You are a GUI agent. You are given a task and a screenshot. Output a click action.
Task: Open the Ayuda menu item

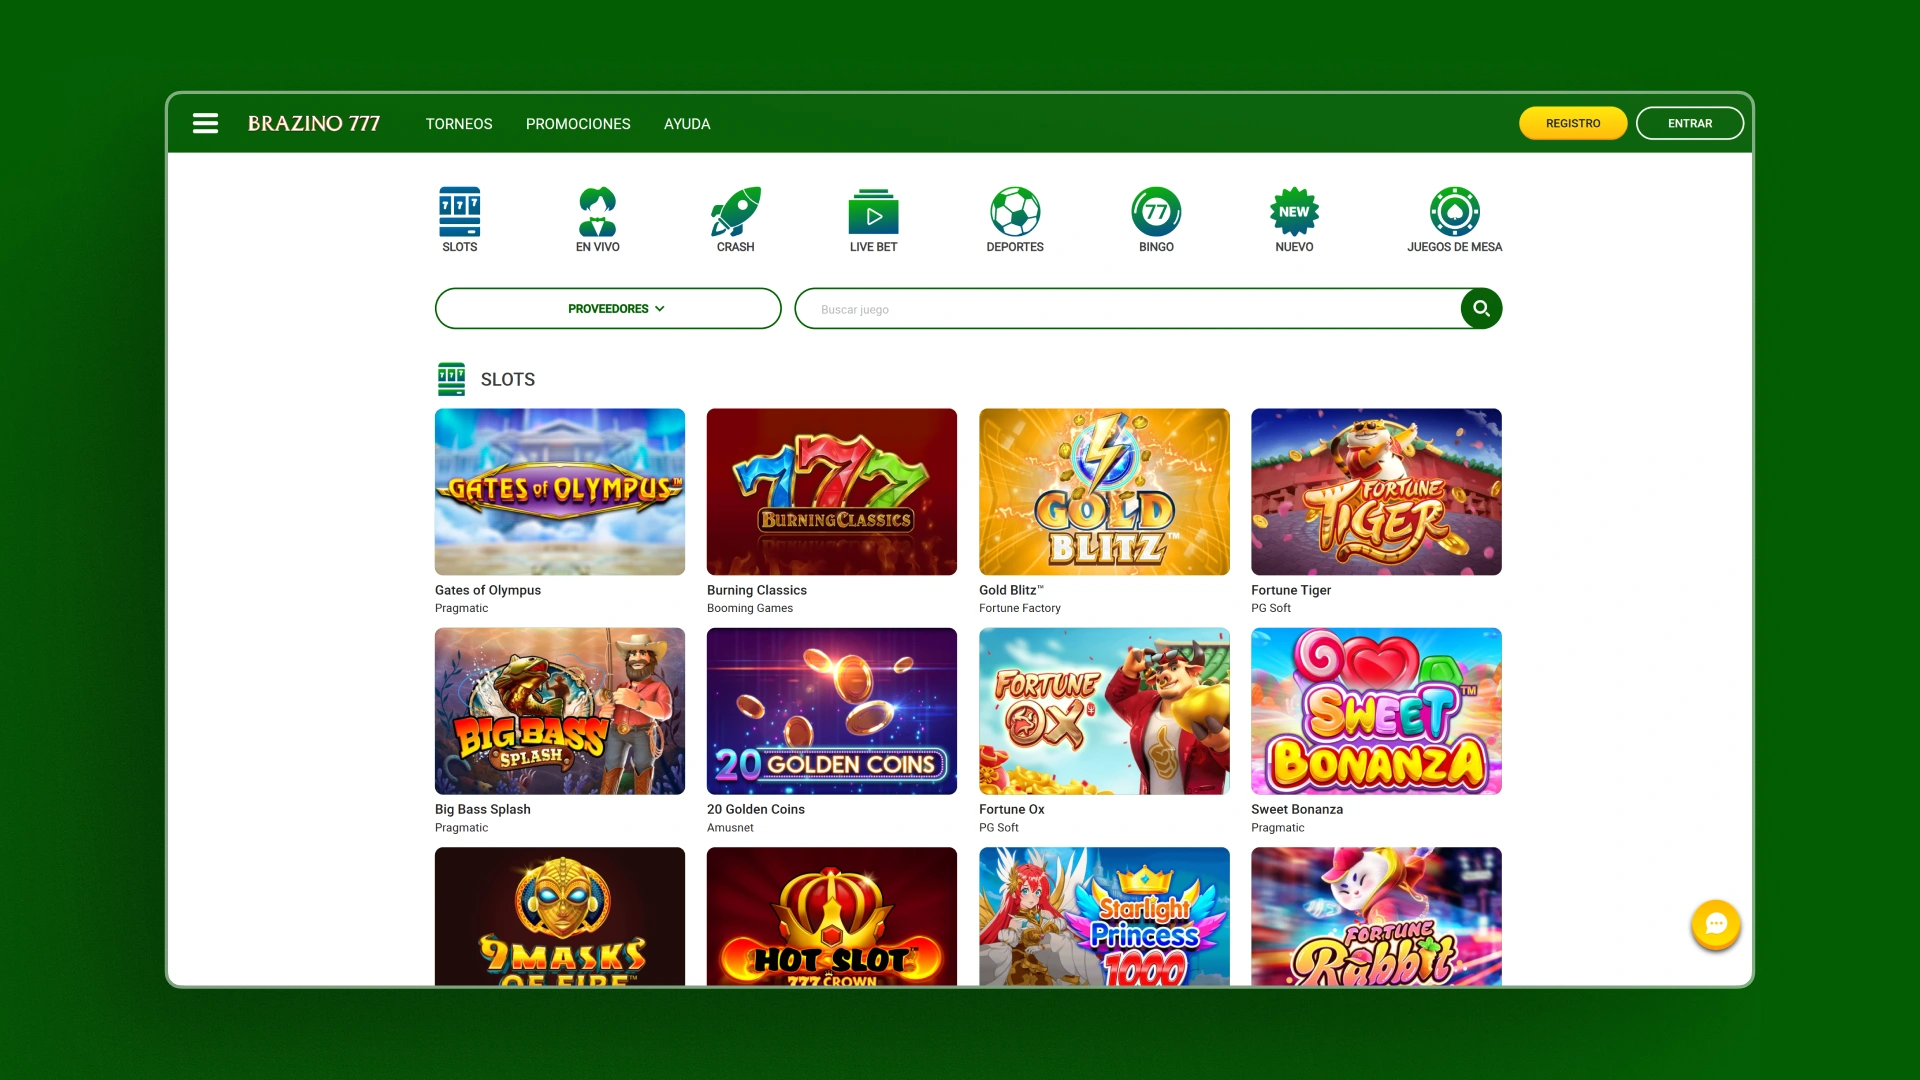point(687,124)
